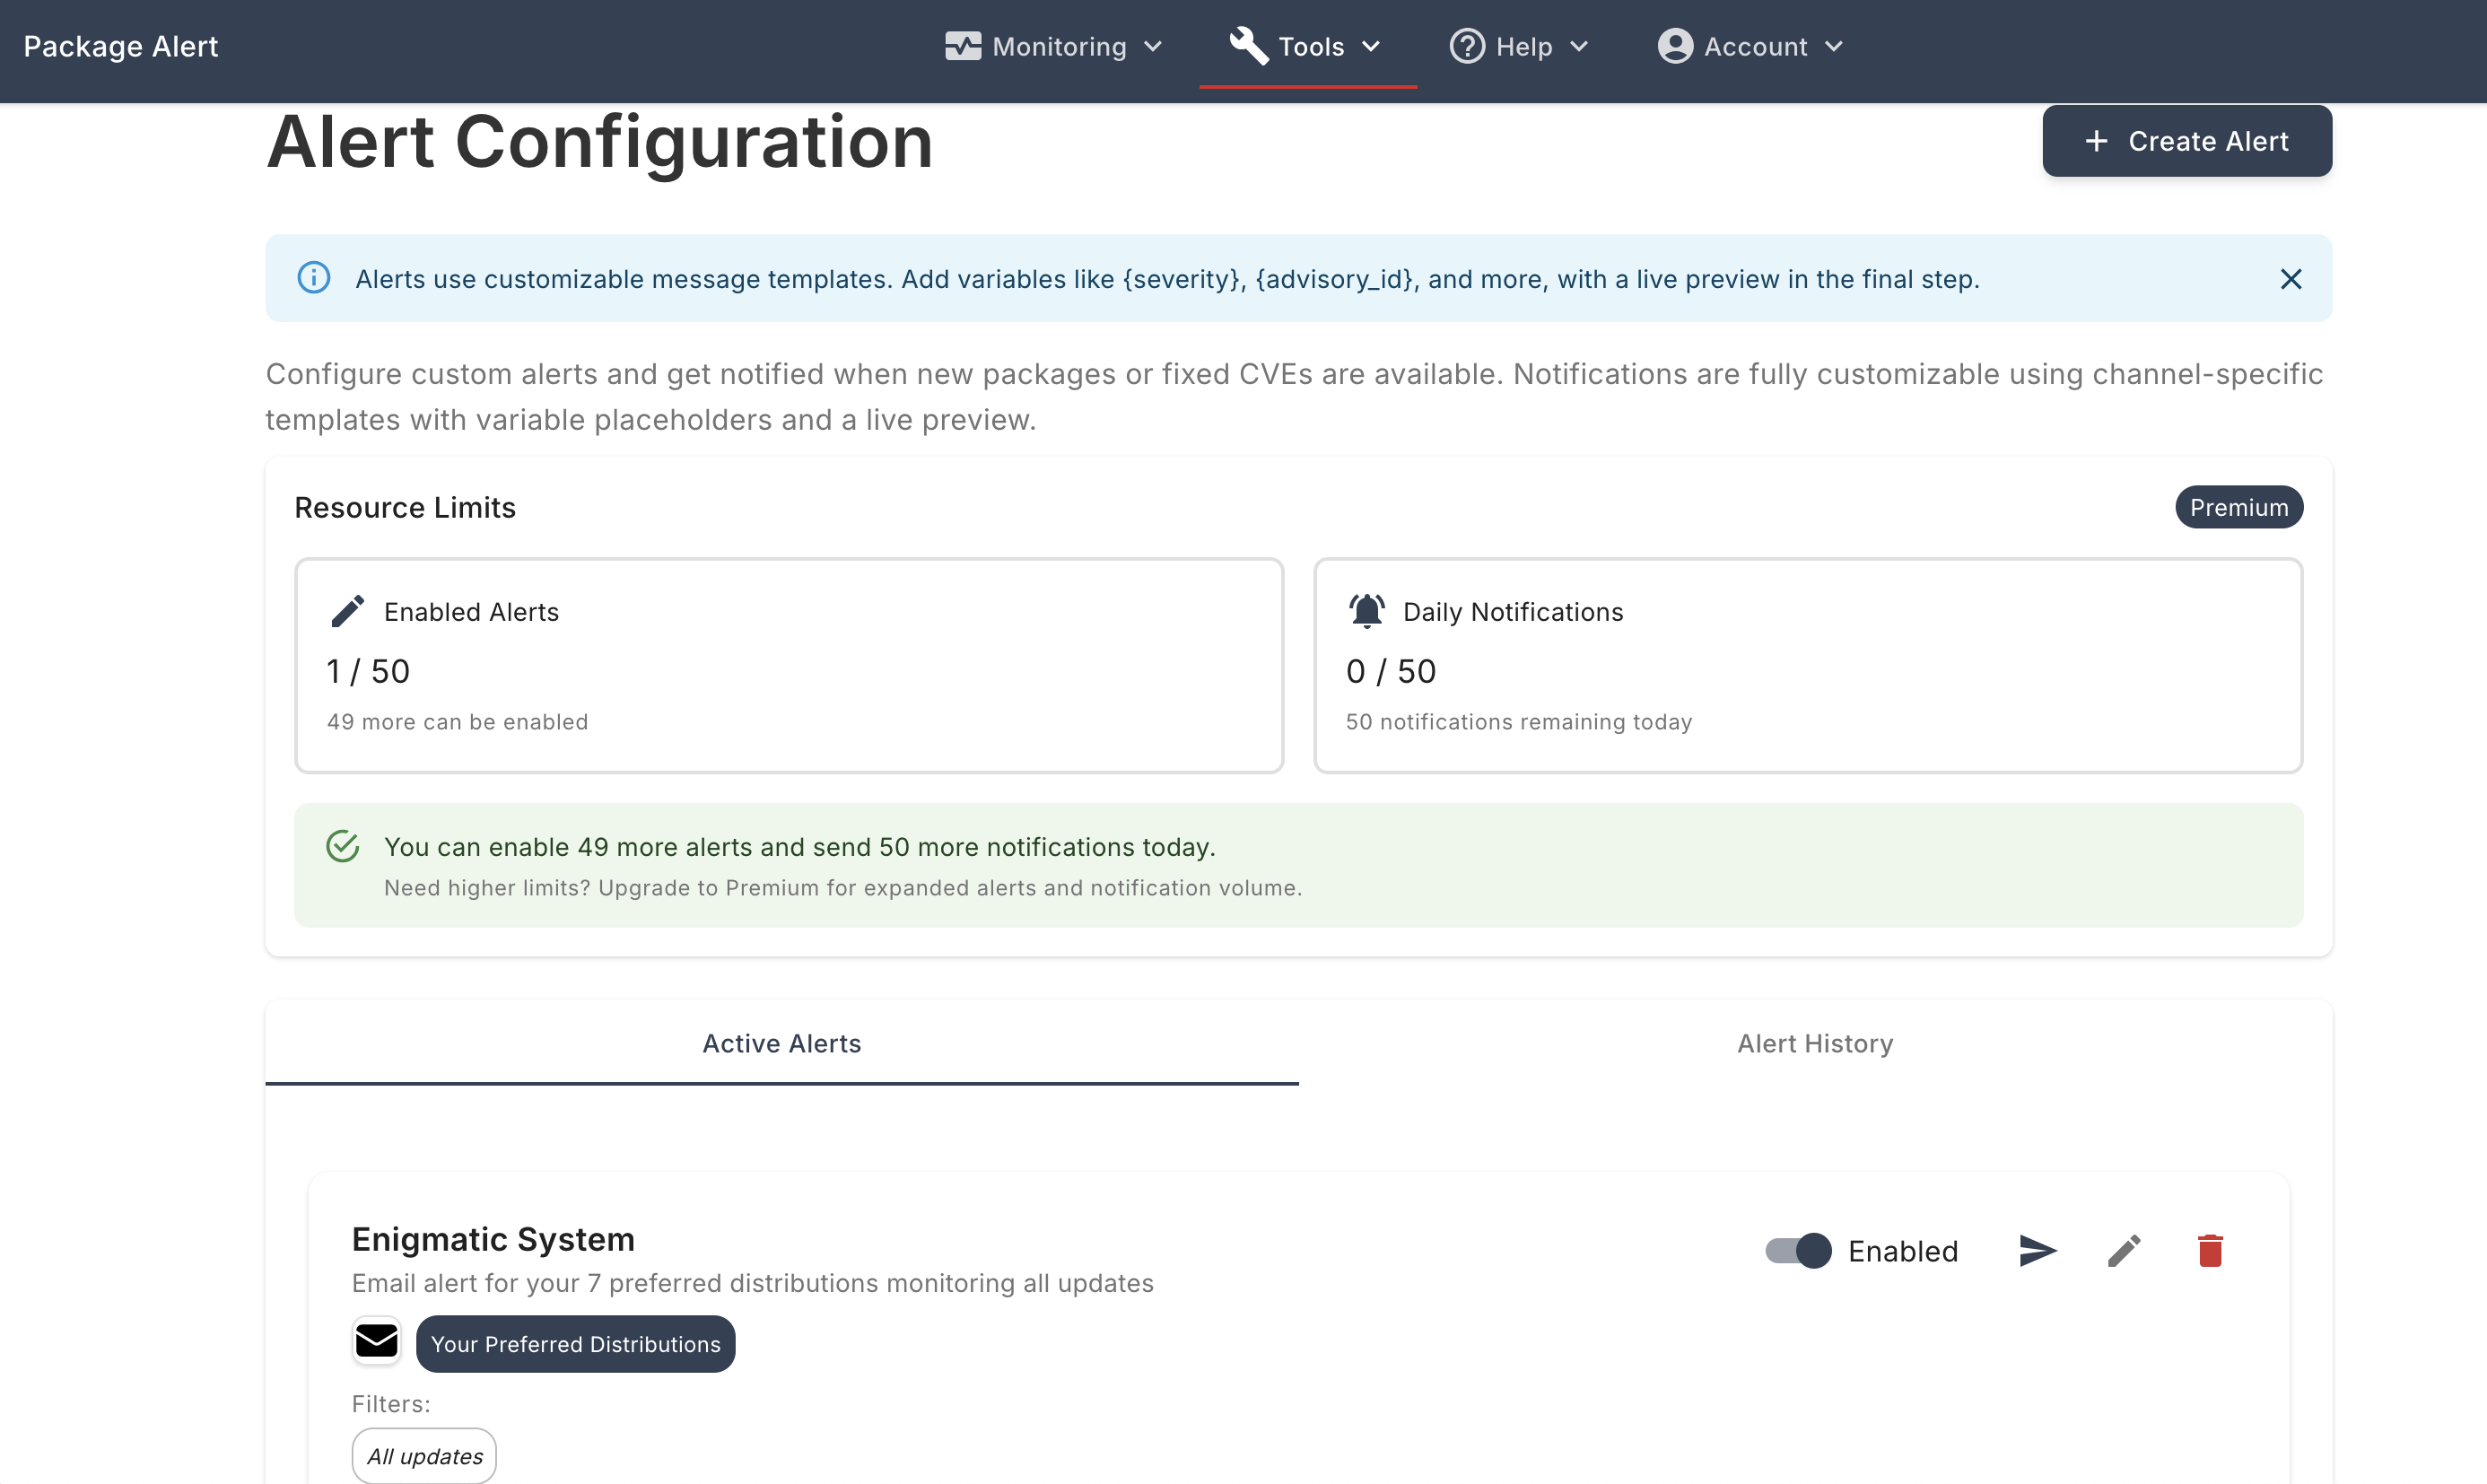Click the Daily Notifications bell icon

[x=1366, y=611]
